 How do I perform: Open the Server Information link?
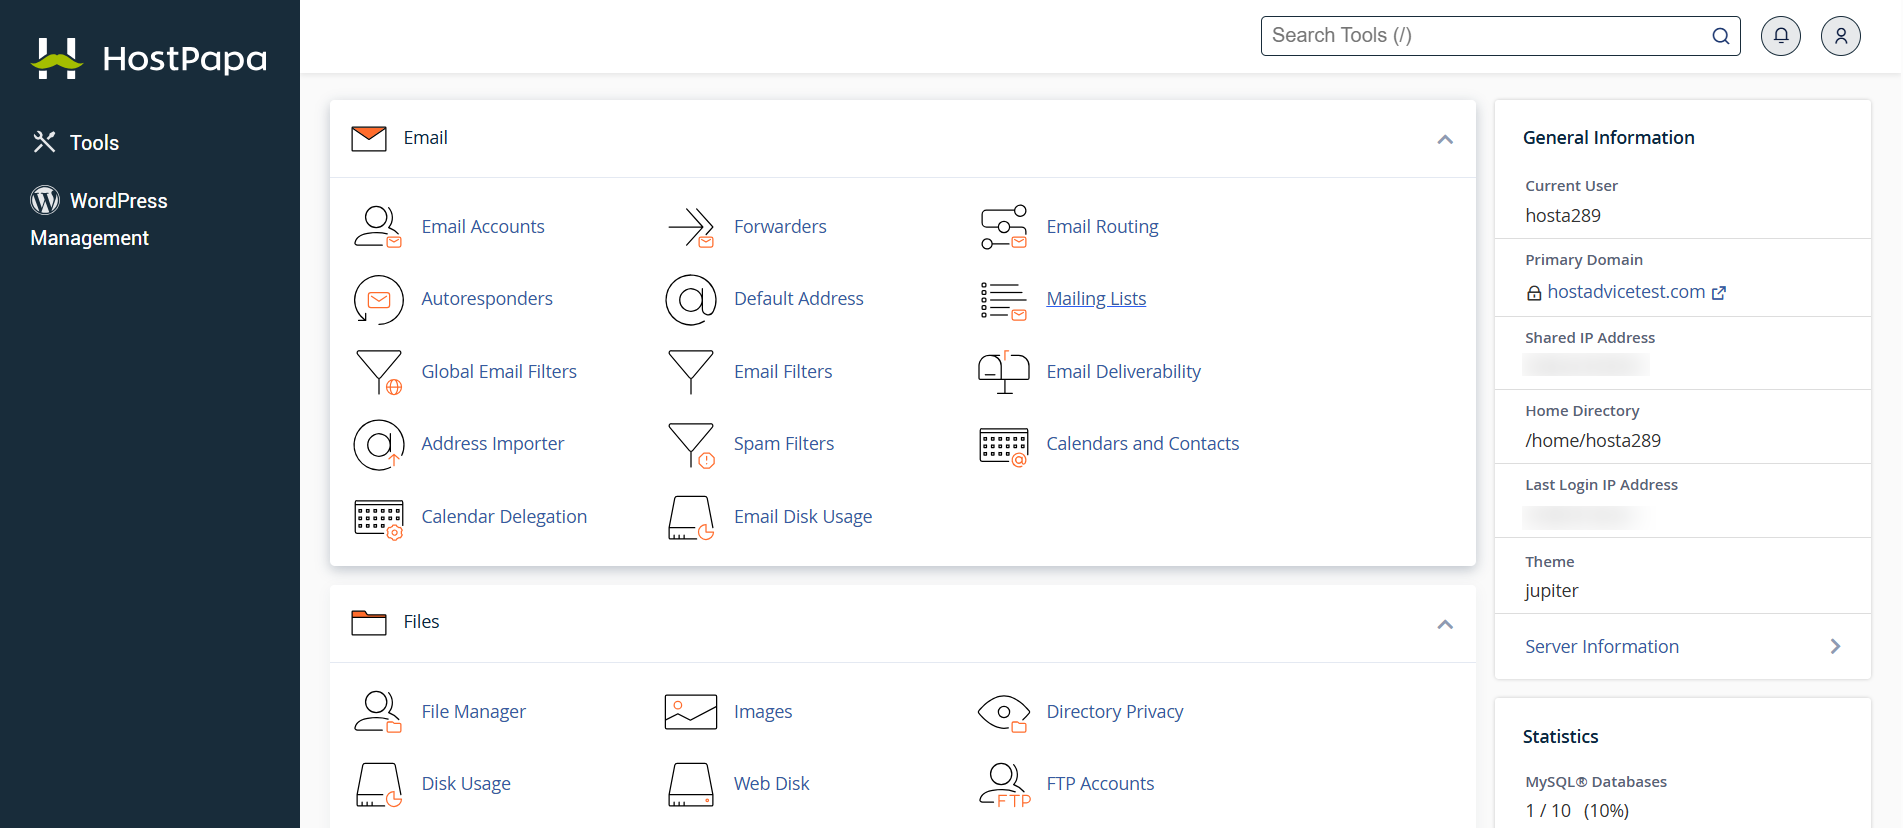[x=1602, y=647]
